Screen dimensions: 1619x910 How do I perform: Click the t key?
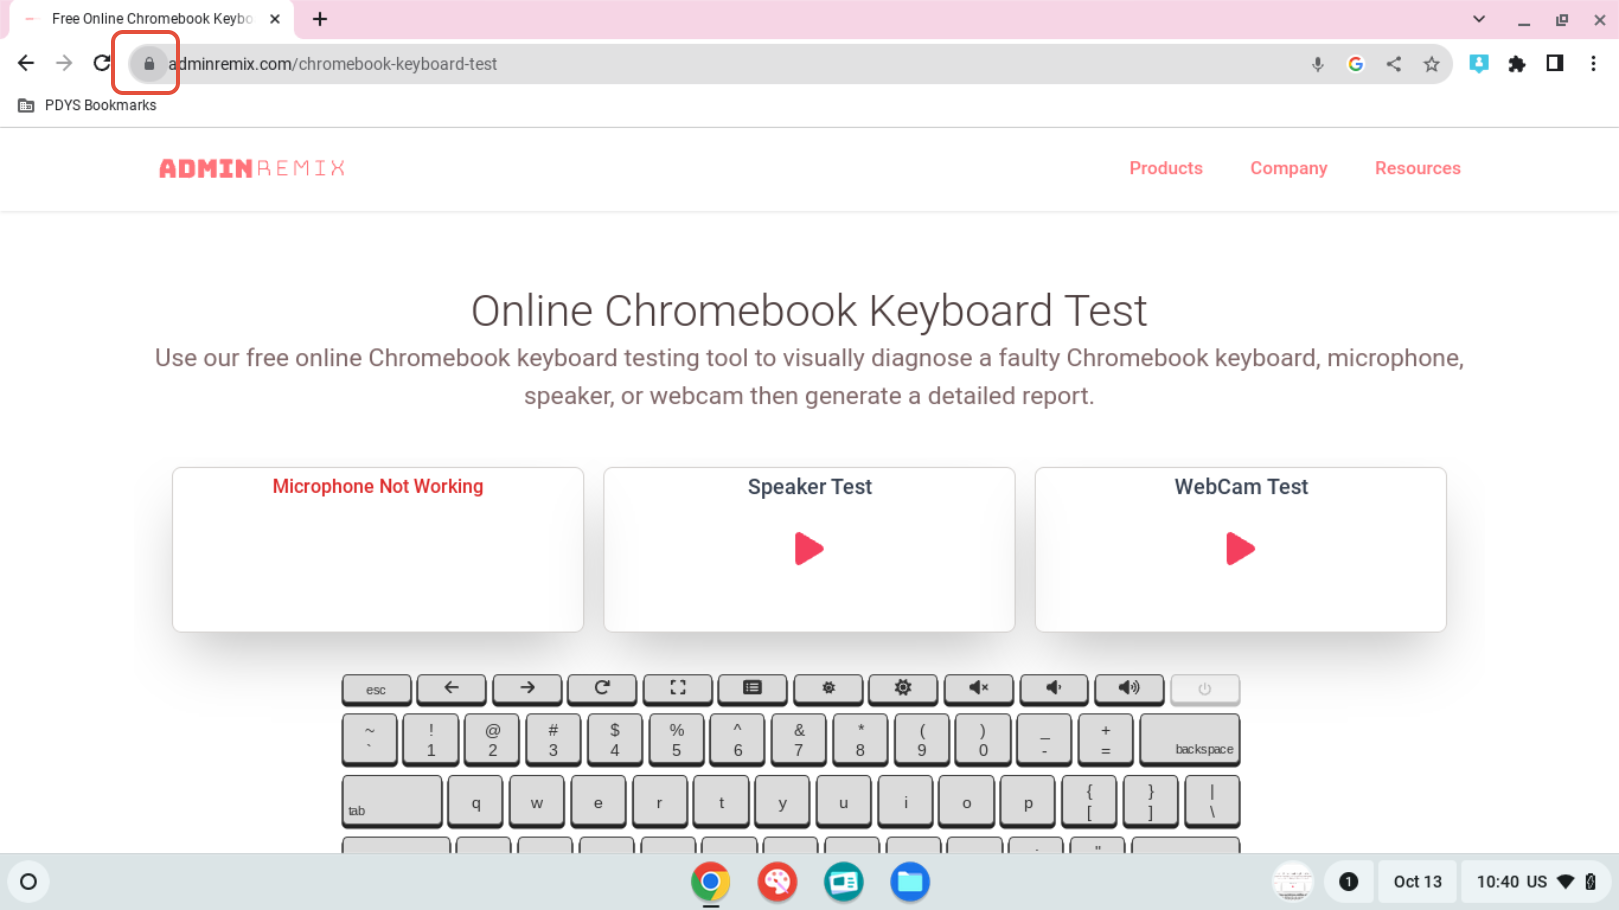[721, 801]
